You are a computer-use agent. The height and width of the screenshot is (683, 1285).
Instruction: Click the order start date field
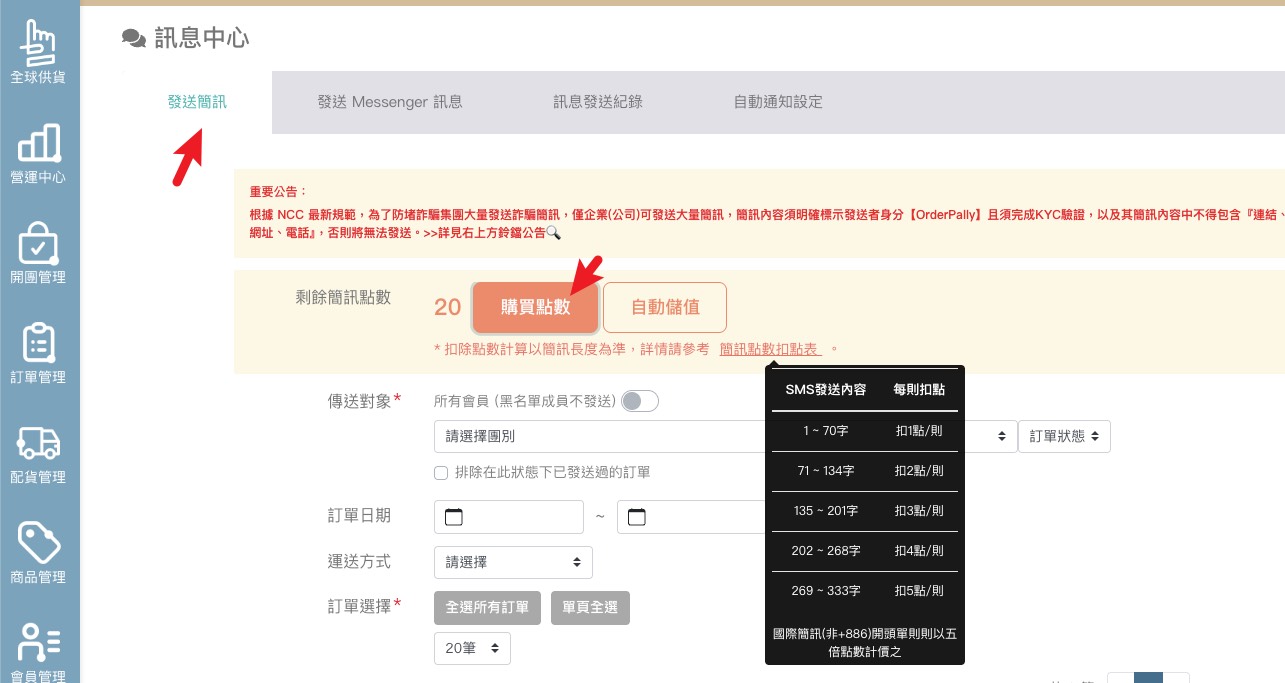click(x=509, y=517)
